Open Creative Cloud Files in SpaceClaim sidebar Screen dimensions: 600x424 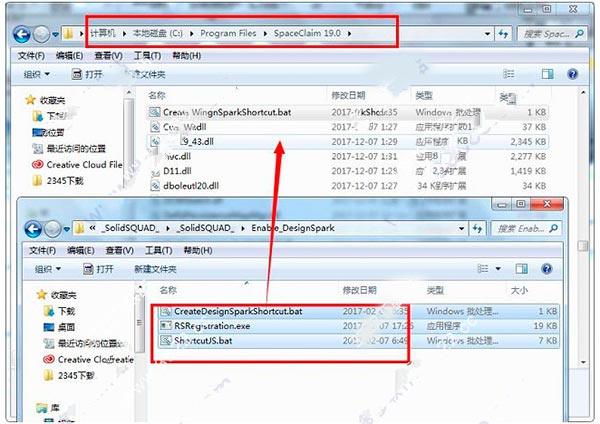click(78, 165)
